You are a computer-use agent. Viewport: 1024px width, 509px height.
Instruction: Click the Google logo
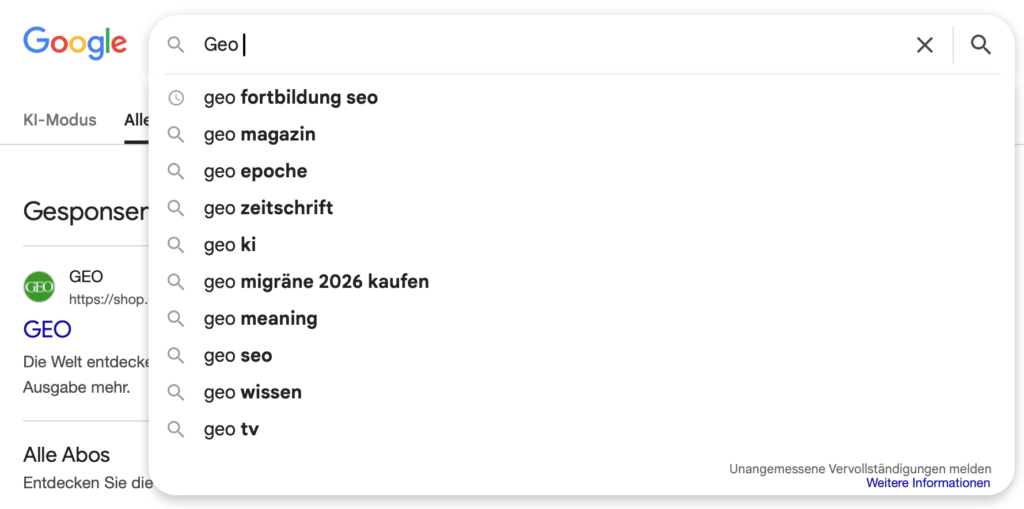tap(75, 42)
